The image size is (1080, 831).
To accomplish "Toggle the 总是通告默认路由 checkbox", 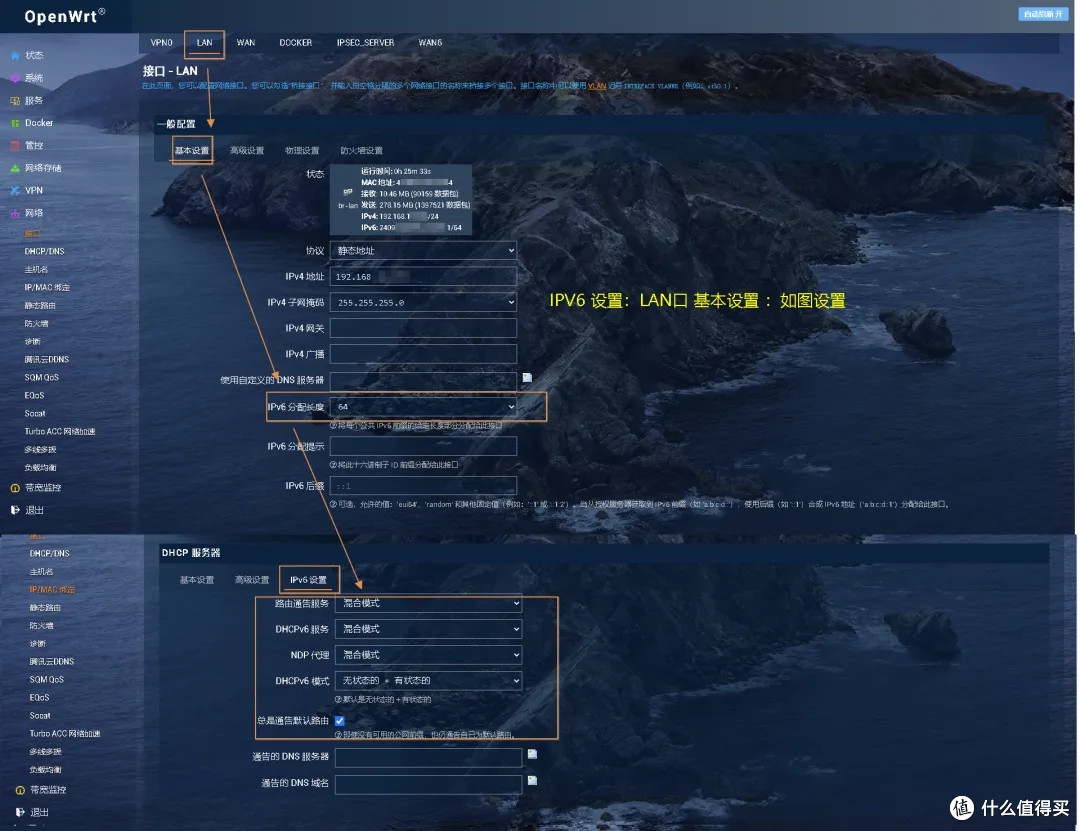I will pyautogui.click(x=340, y=721).
